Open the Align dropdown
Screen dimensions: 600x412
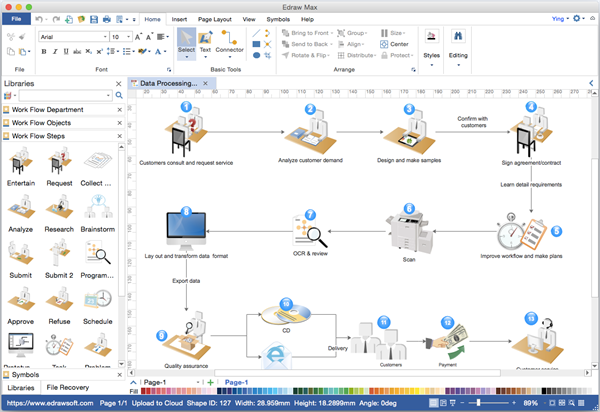pyautogui.click(x=351, y=44)
